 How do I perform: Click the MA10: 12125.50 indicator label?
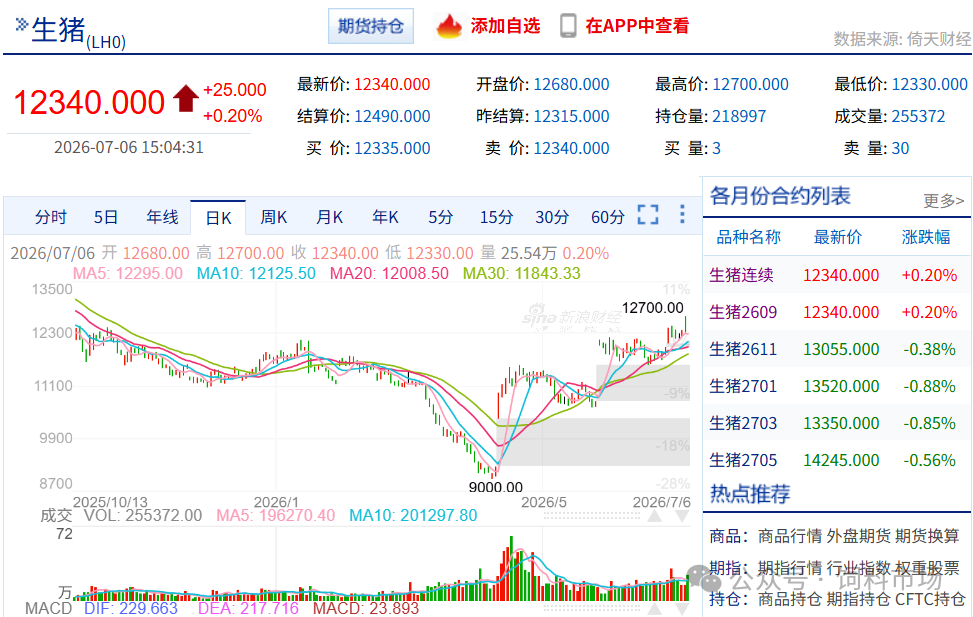(256, 273)
